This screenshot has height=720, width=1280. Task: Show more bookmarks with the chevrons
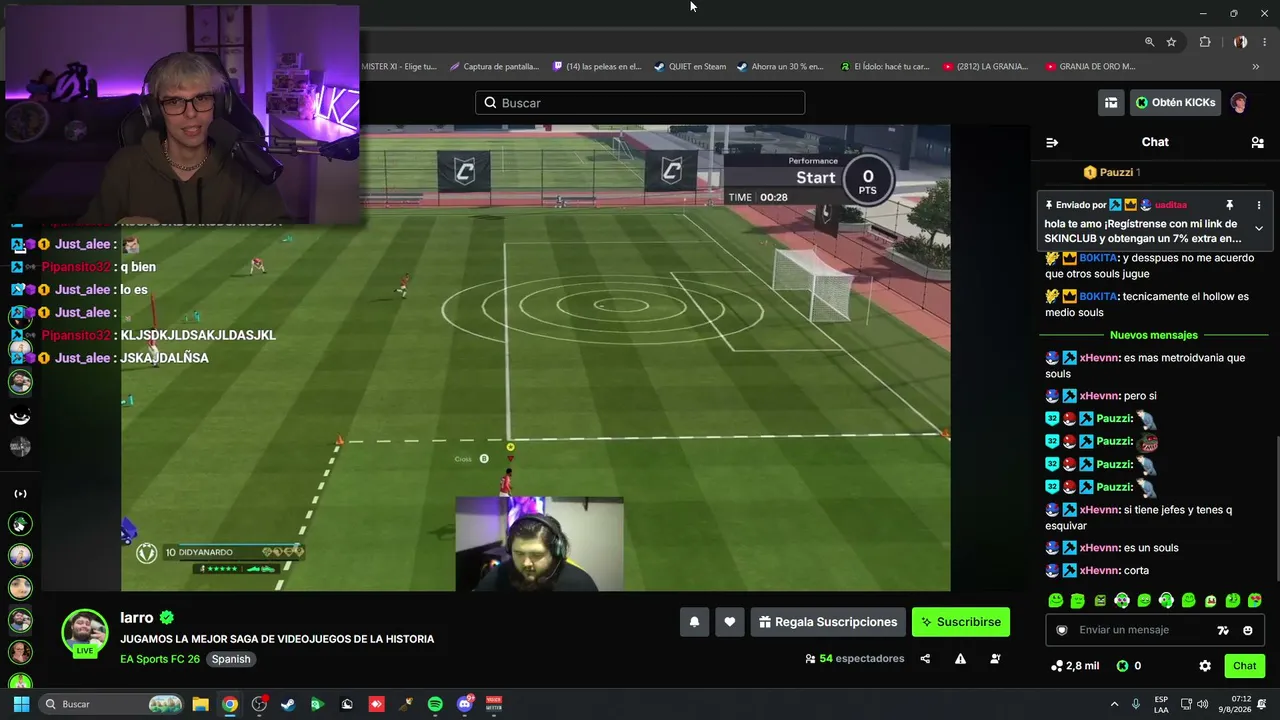(x=1256, y=67)
